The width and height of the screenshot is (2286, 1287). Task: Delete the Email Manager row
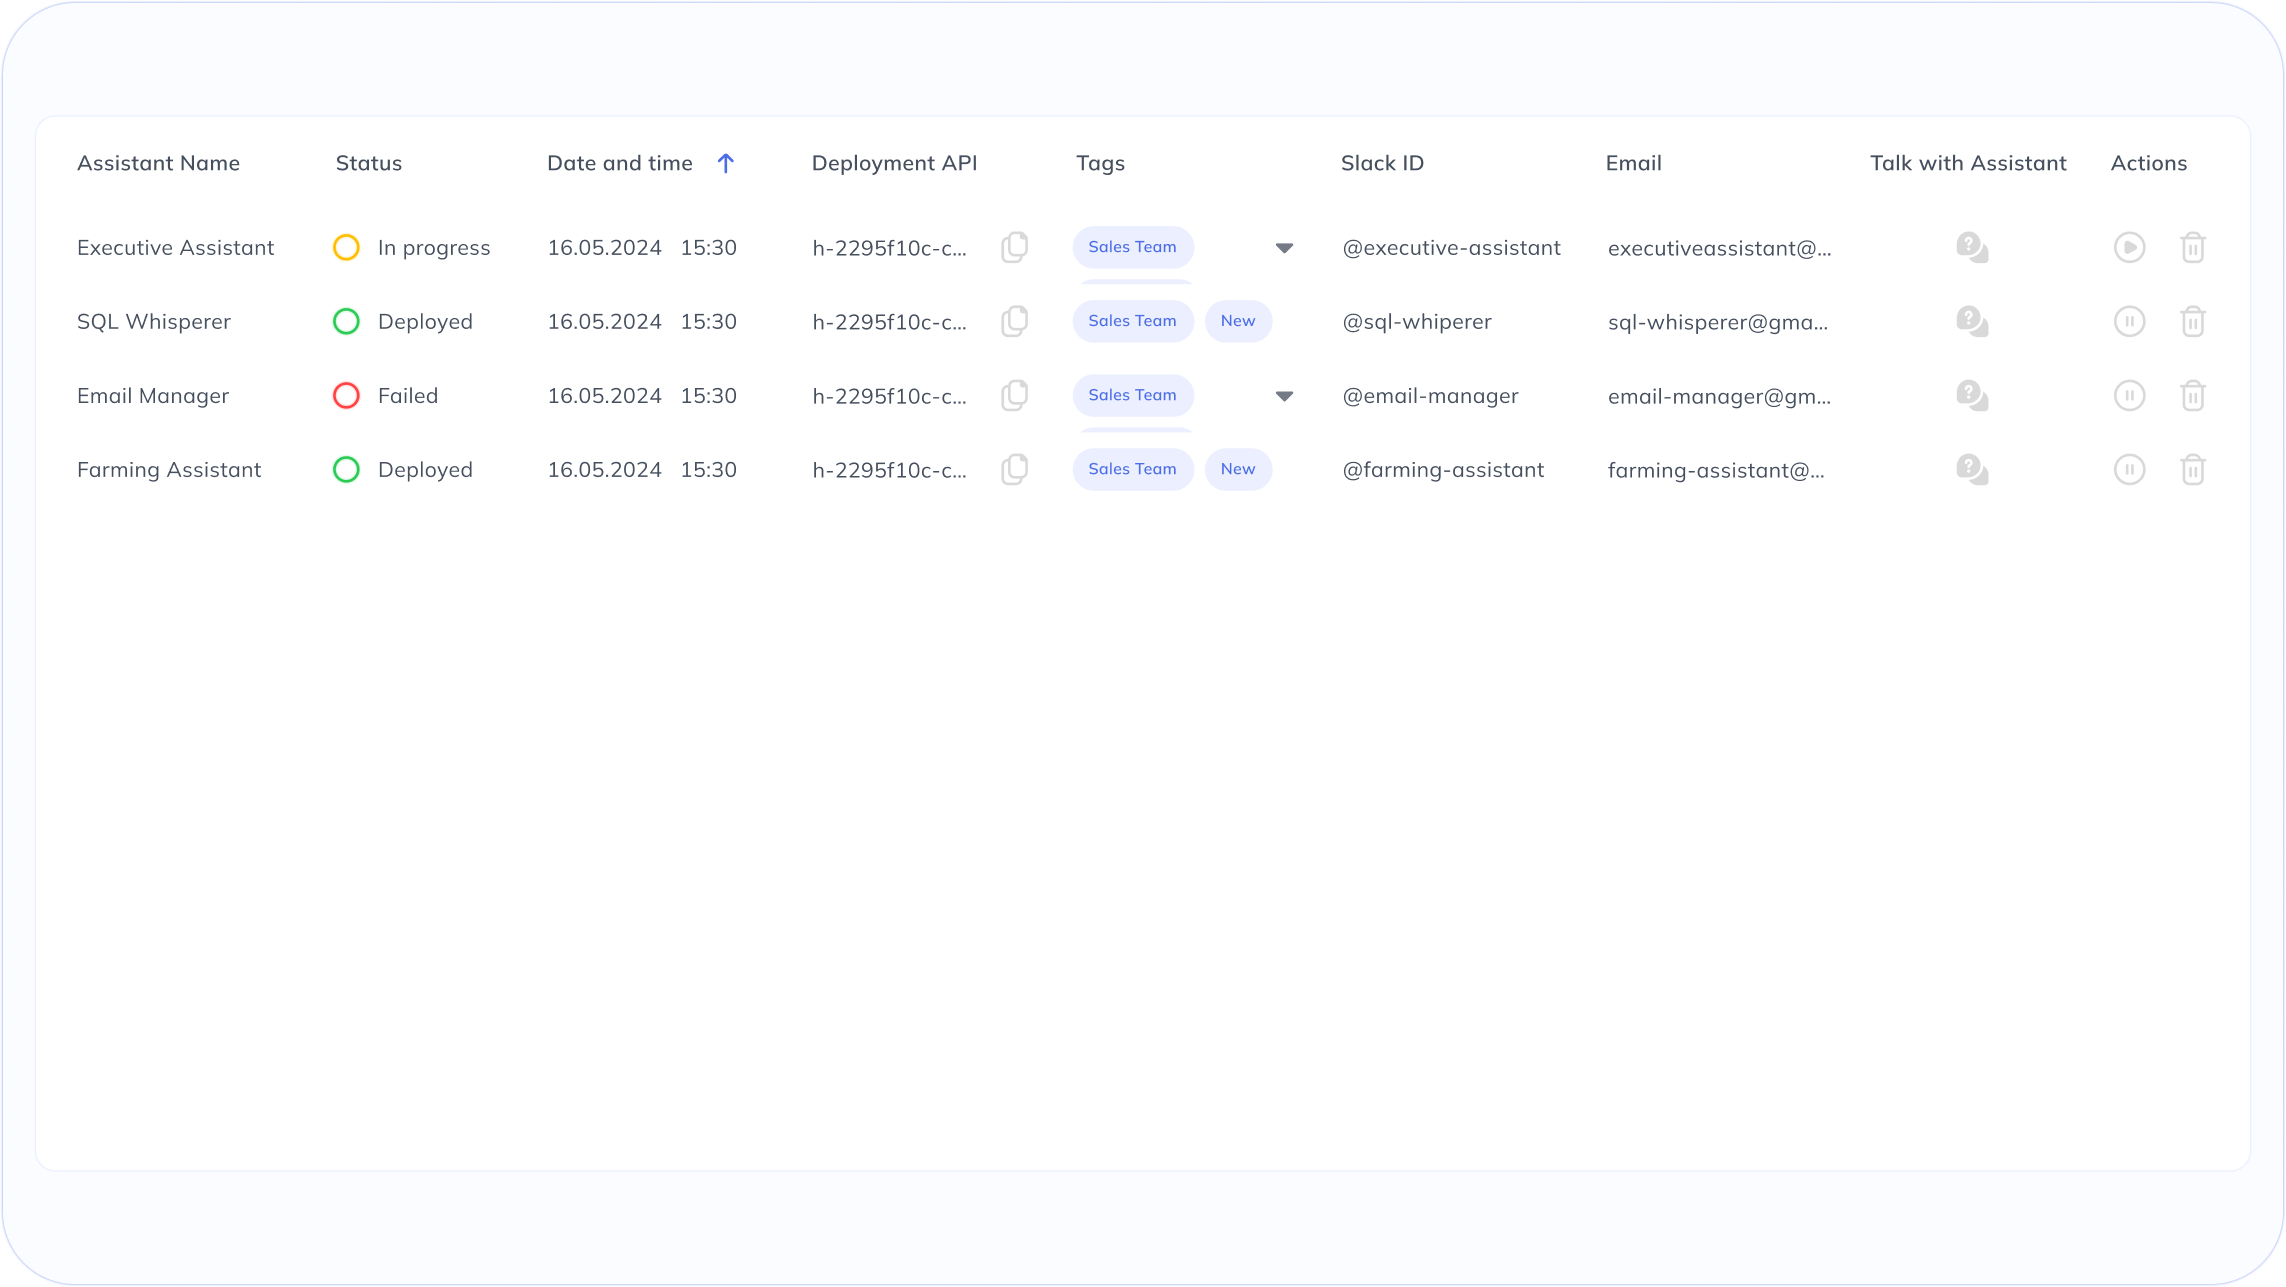click(2193, 395)
